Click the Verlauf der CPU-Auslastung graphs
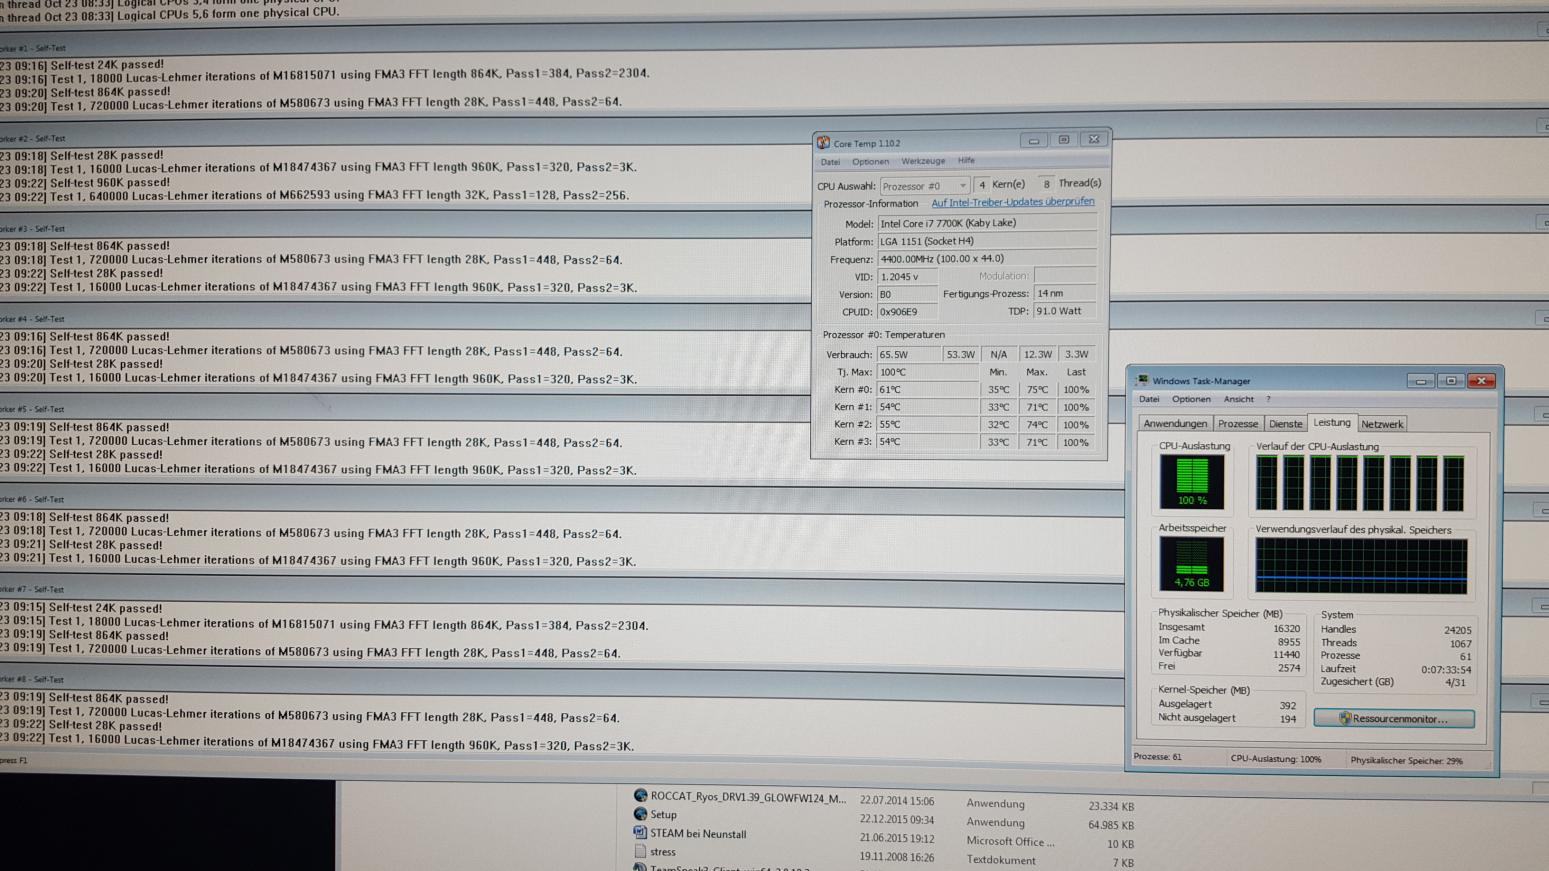This screenshot has height=871, width=1549. coord(1360,484)
